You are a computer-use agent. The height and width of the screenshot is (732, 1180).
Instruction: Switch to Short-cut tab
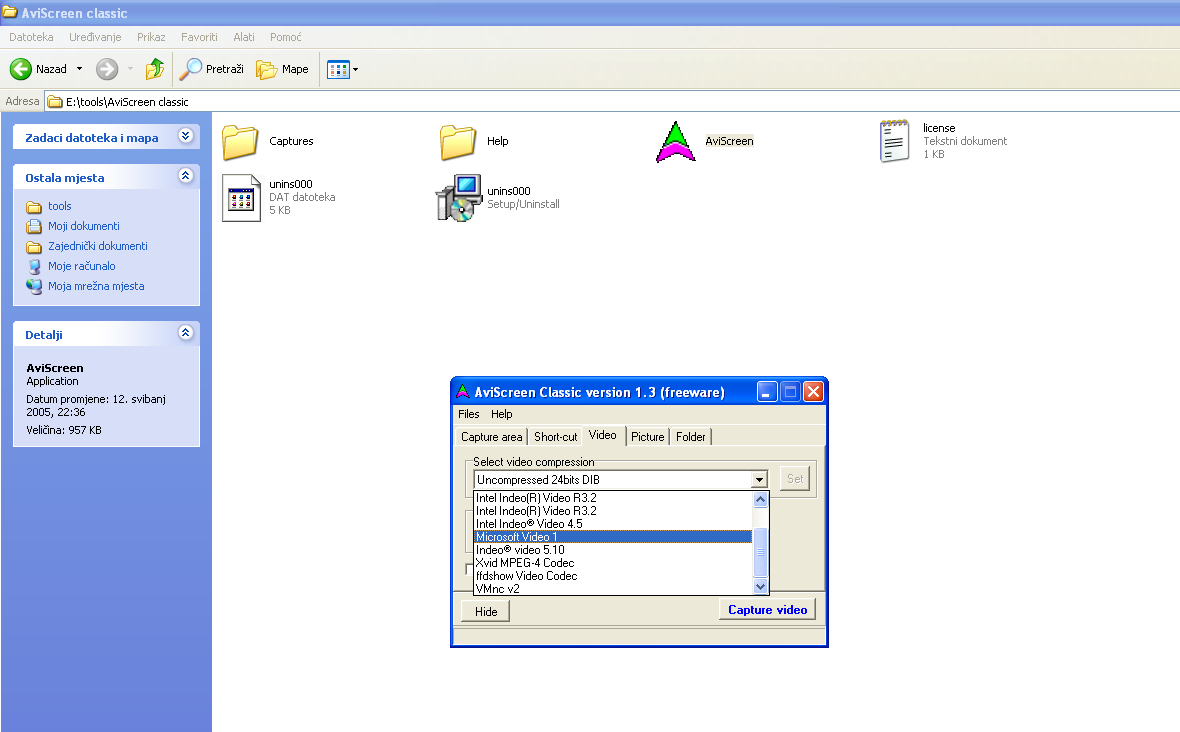(x=556, y=437)
